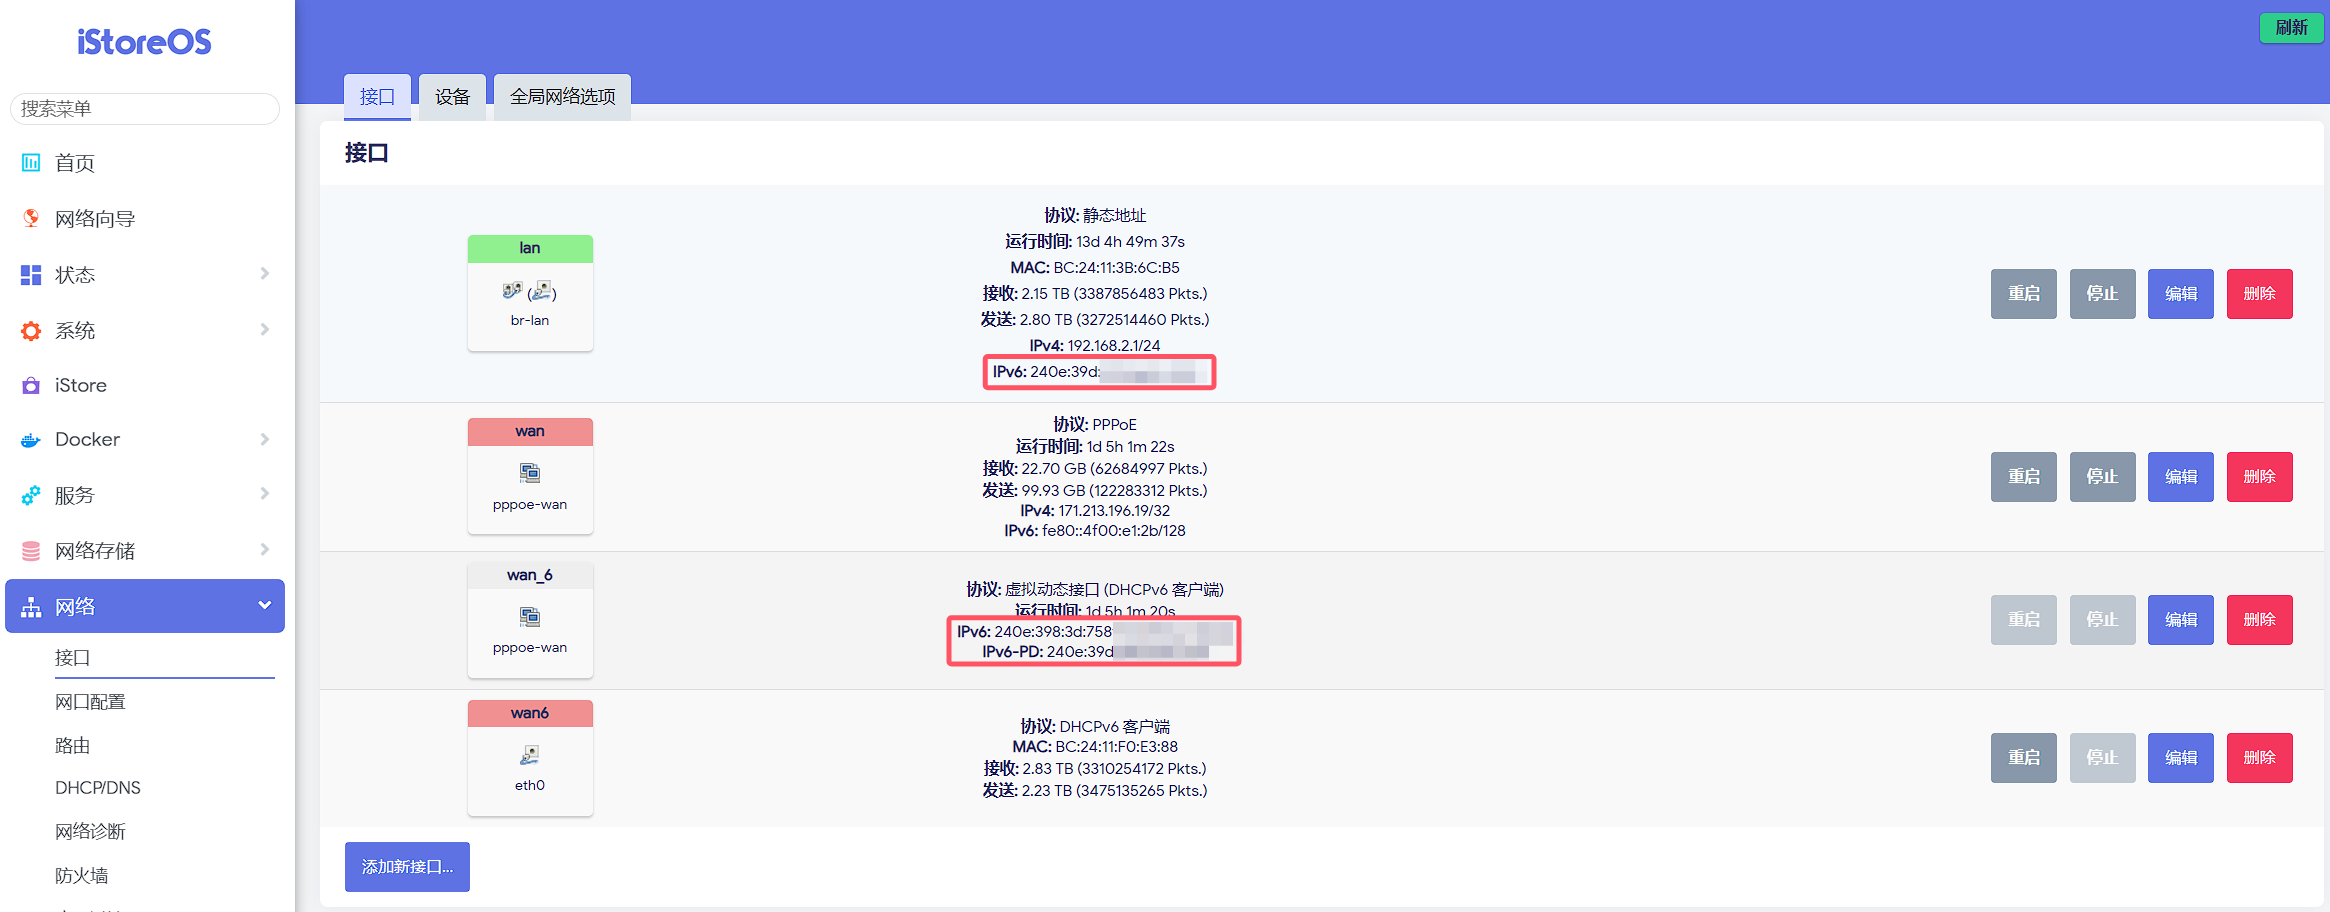The image size is (2330, 912).
Task: Edit the lan interface
Action: point(2181,294)
